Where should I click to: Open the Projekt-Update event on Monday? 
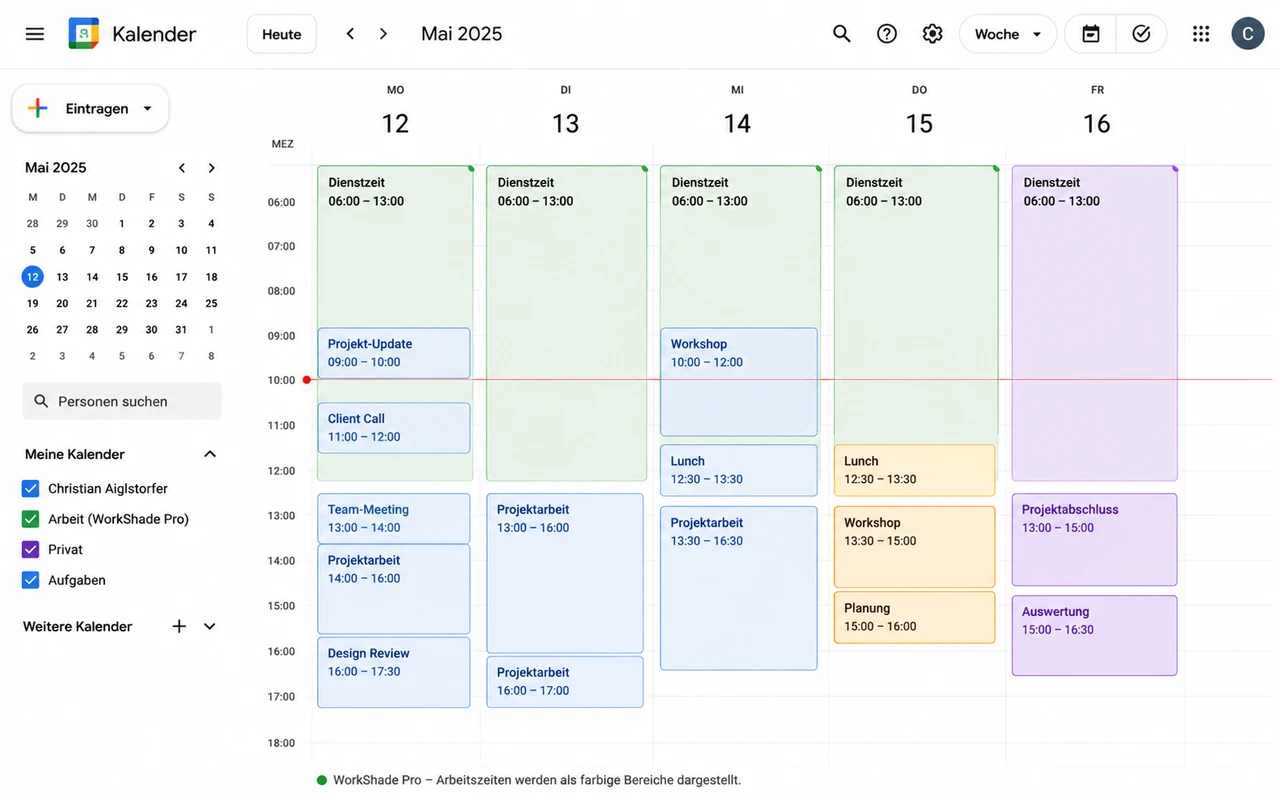(x=394, y=353)
